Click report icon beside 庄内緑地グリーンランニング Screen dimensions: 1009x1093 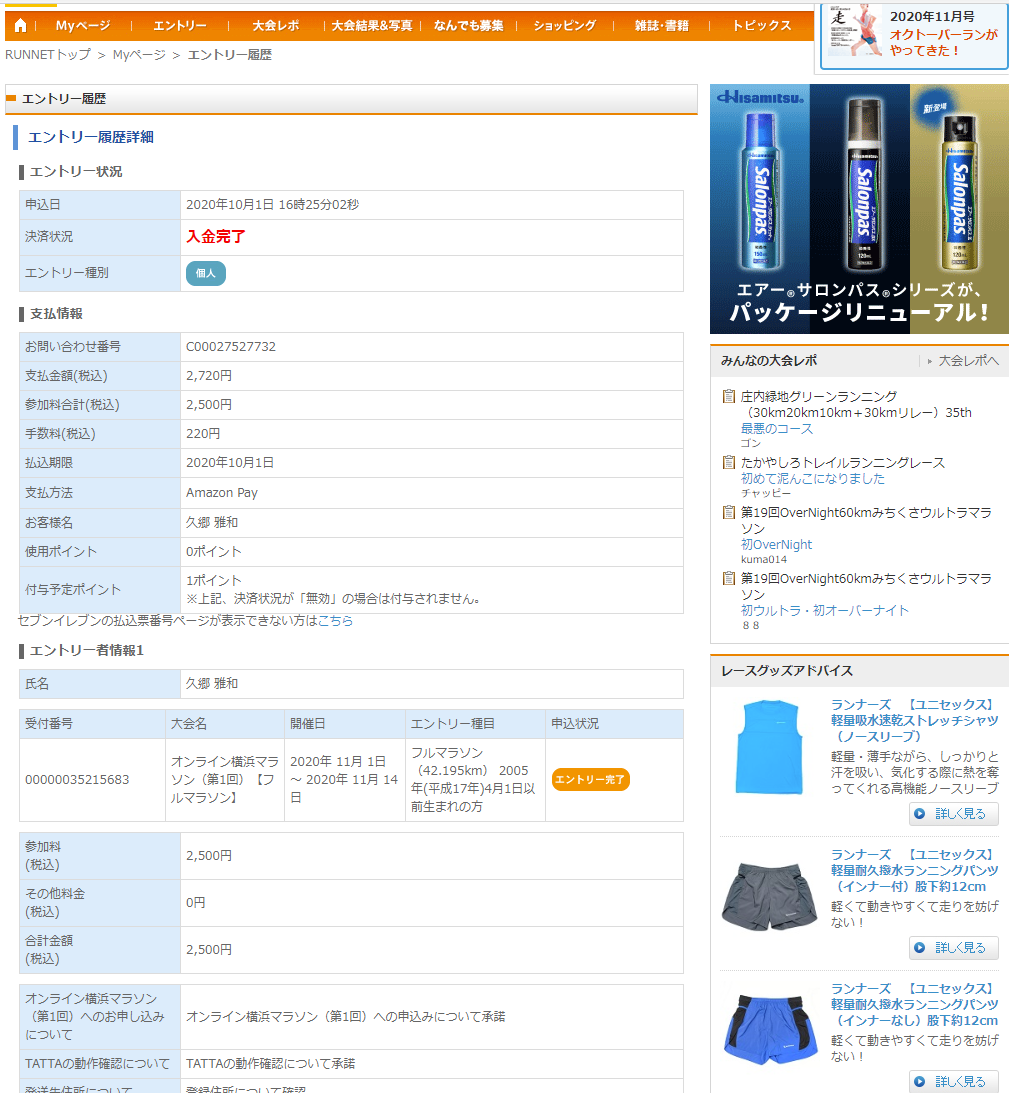pos(729,396)
